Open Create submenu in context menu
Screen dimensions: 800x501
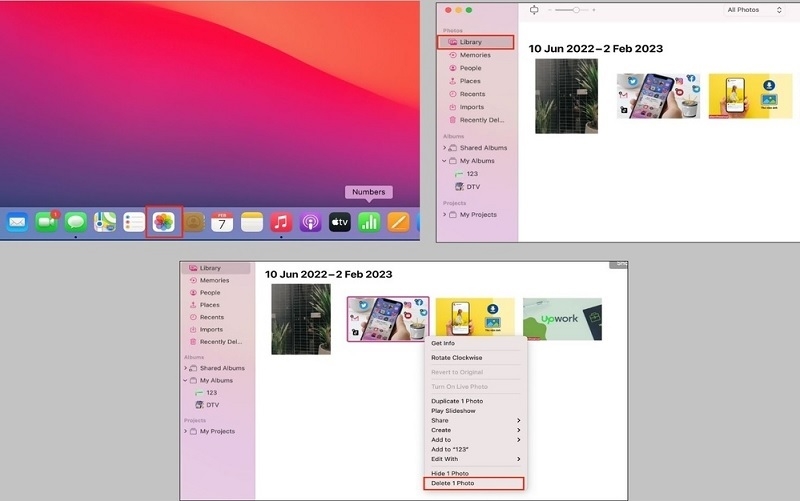coord(474,430)
